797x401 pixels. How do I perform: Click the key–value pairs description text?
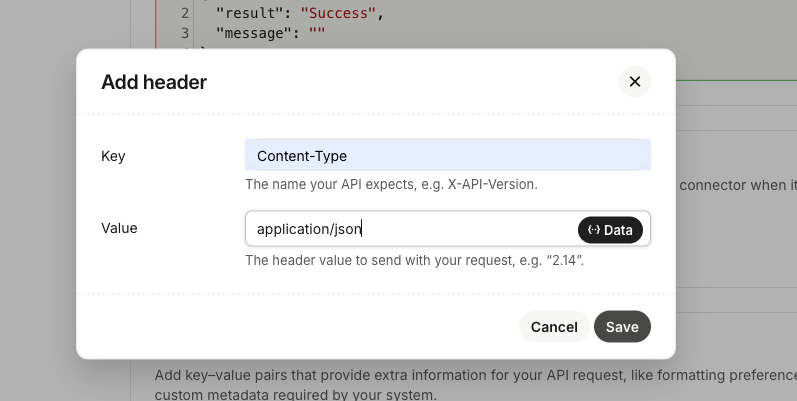point(476,384)
